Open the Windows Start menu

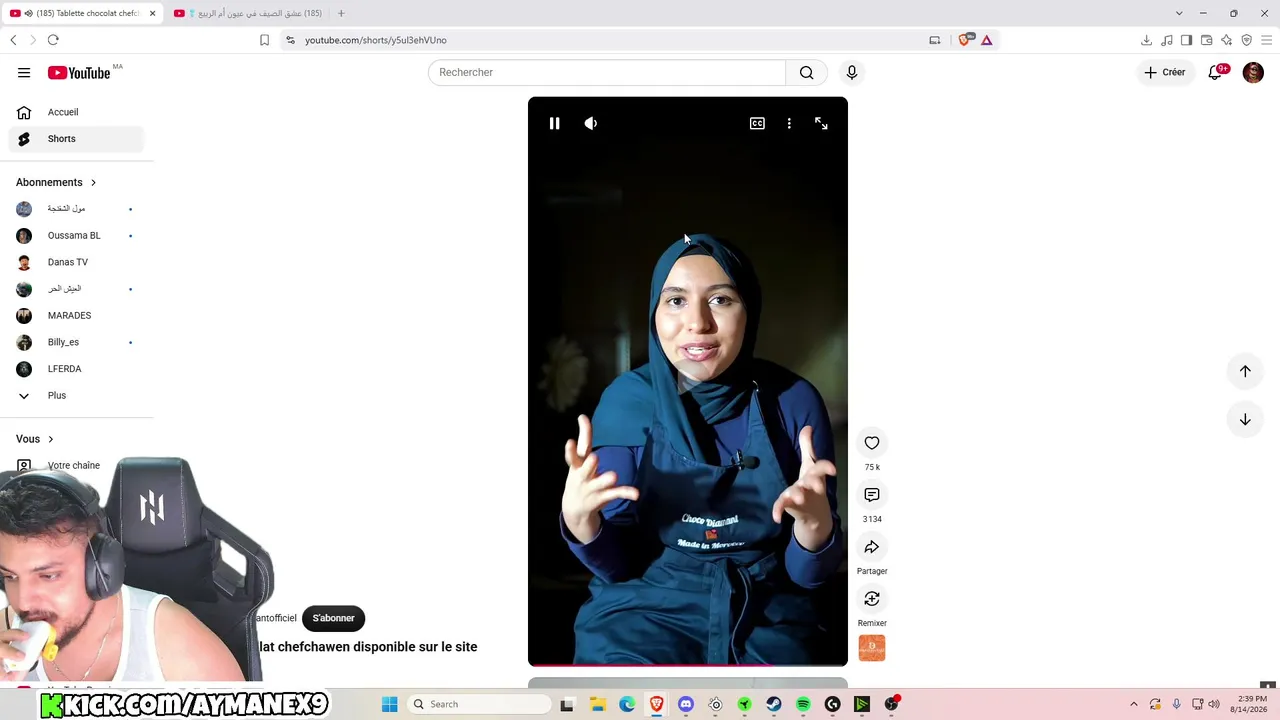pyautogui.click(x=390, y=704)
